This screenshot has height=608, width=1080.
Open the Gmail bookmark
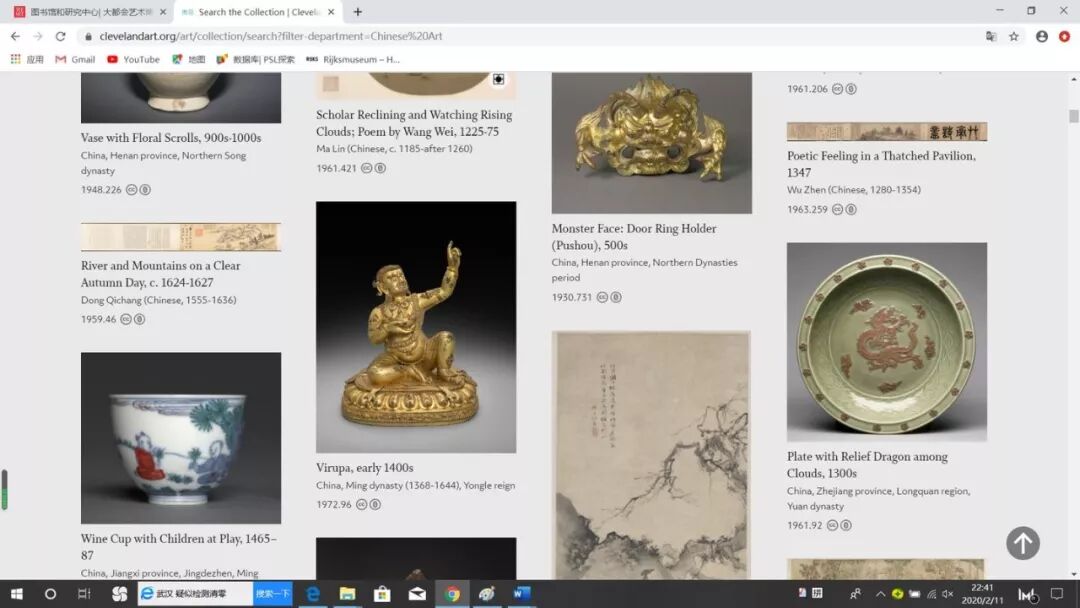click(75, 59)
